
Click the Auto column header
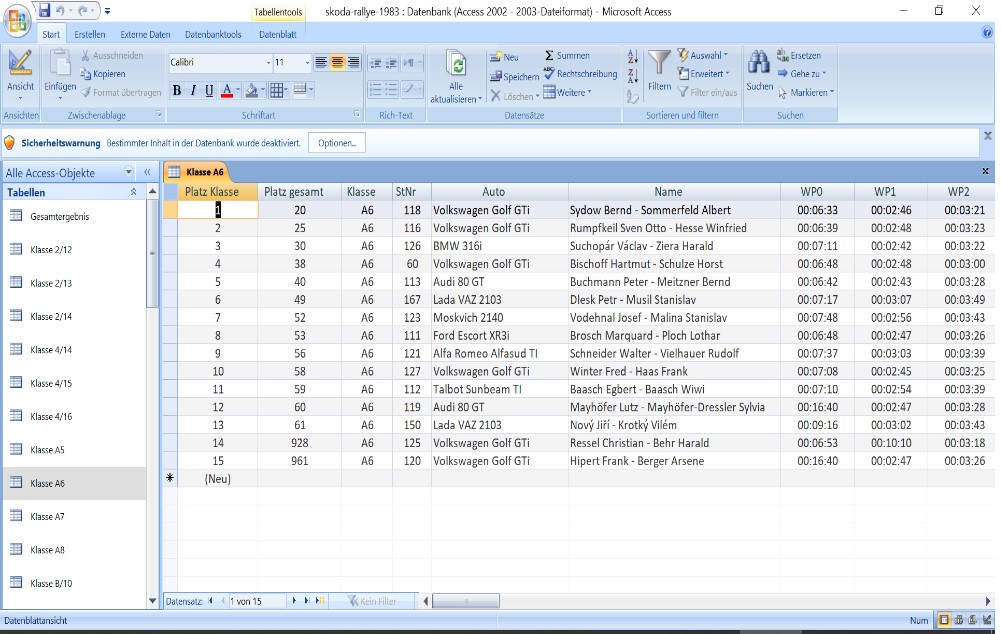click(x=500, y=192)
